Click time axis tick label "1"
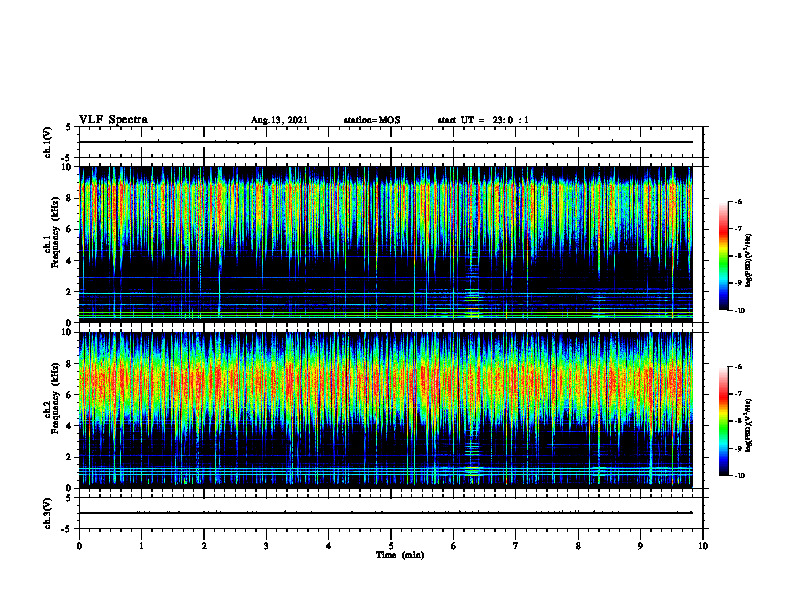792x612 pixels. pyautogui.click(x=141, y=546)
